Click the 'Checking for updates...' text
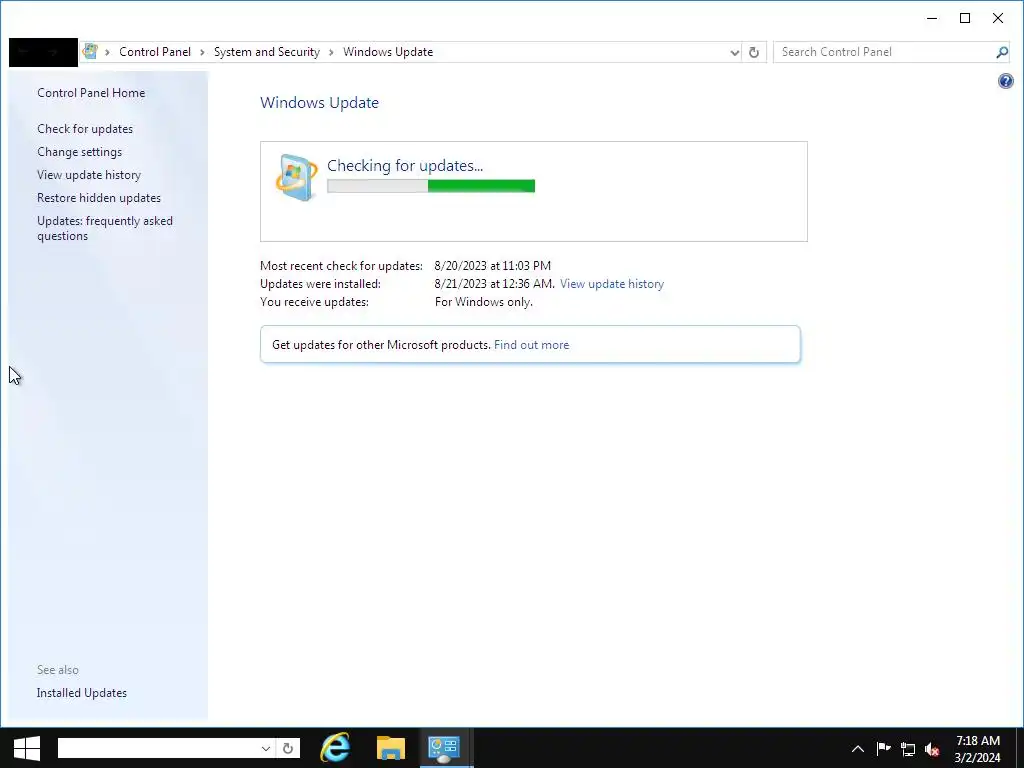Viewport: 1024px width, 768px height. [x=405, y=165]
